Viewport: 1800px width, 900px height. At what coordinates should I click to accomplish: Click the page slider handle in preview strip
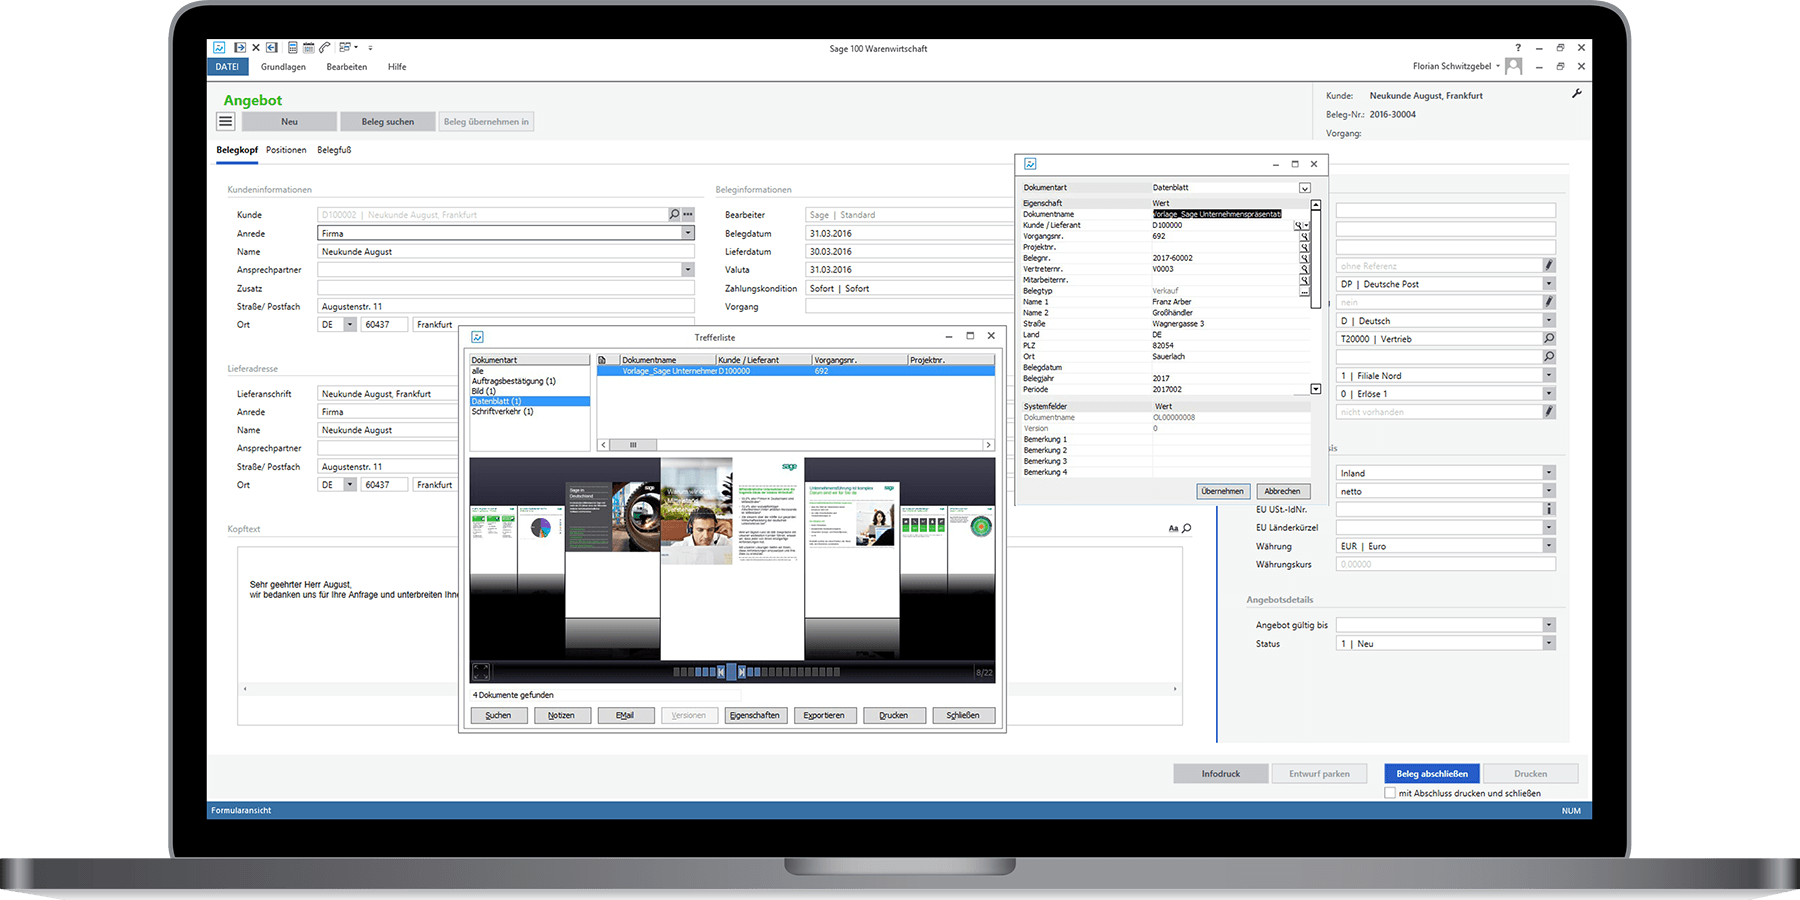(x=731, y=672)
